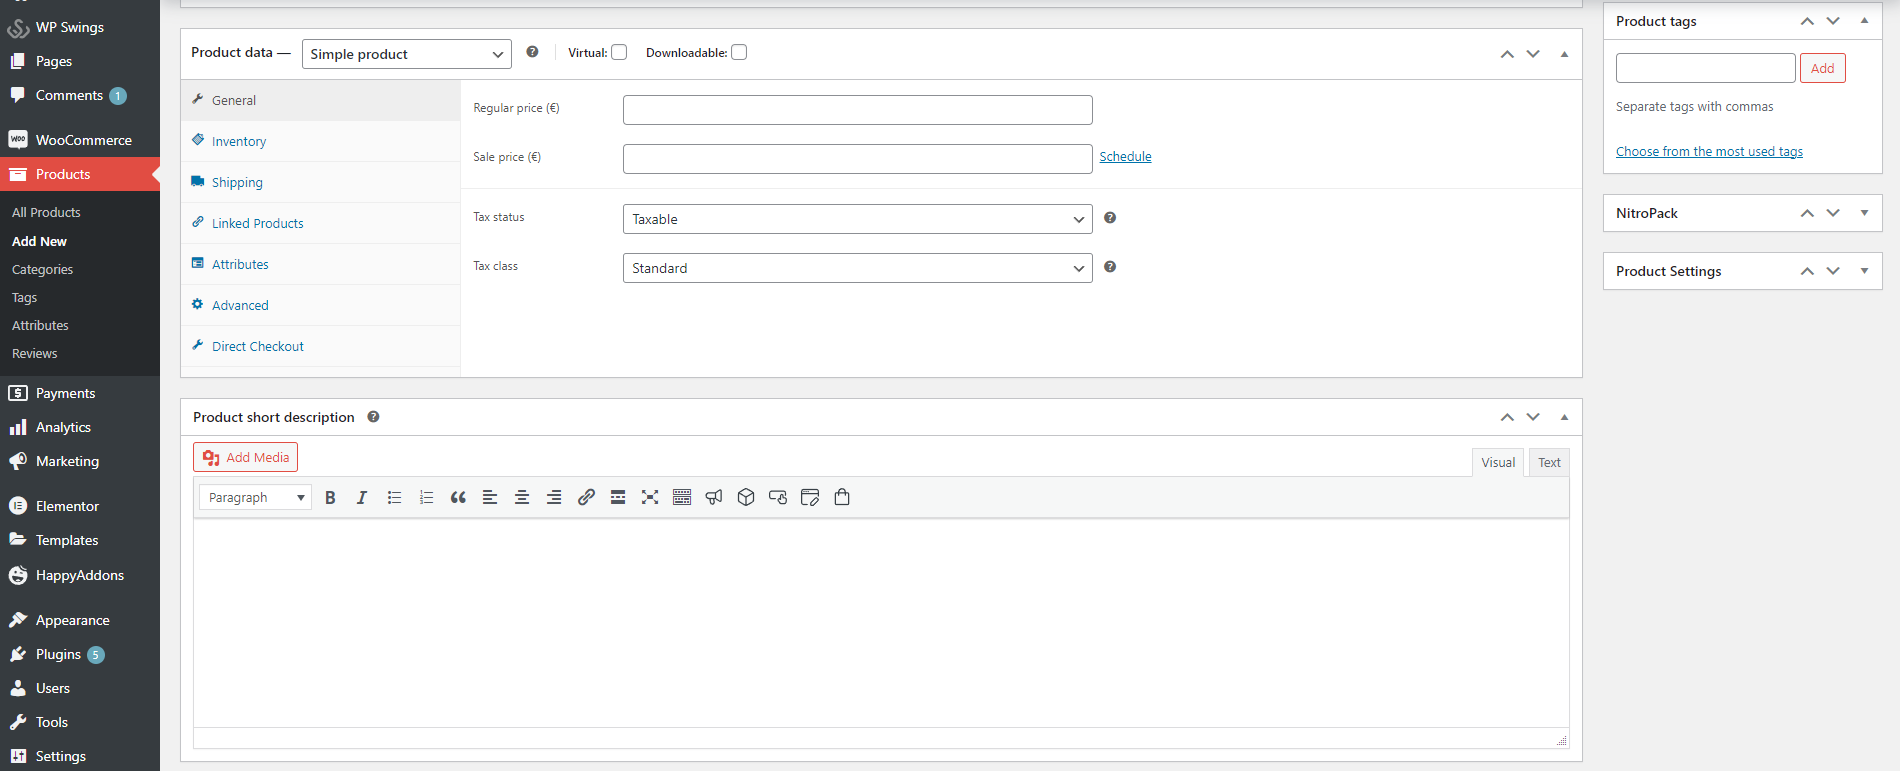The width and height of the screenshot is (1900, 771).
Task: Expand the NitroPack panel toggle arrow
Action: pos(1864,213)
